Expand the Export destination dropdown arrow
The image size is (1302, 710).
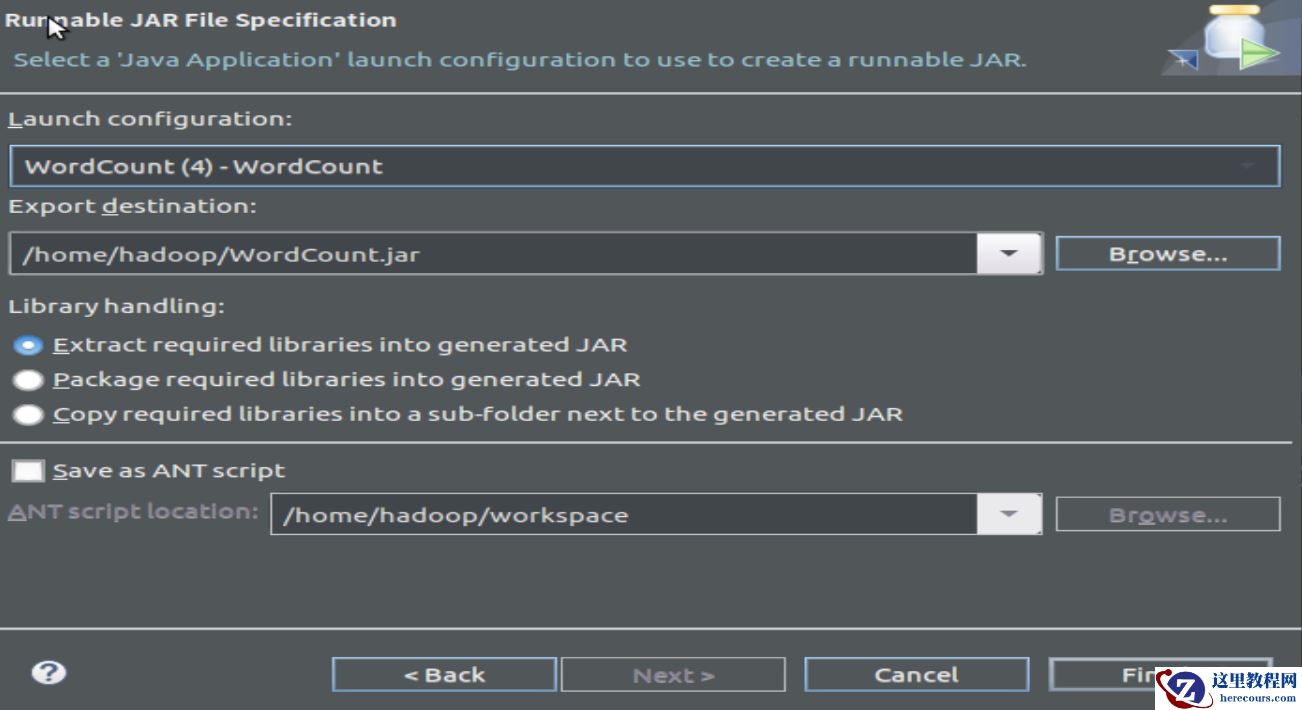(x=1008, y=254)
